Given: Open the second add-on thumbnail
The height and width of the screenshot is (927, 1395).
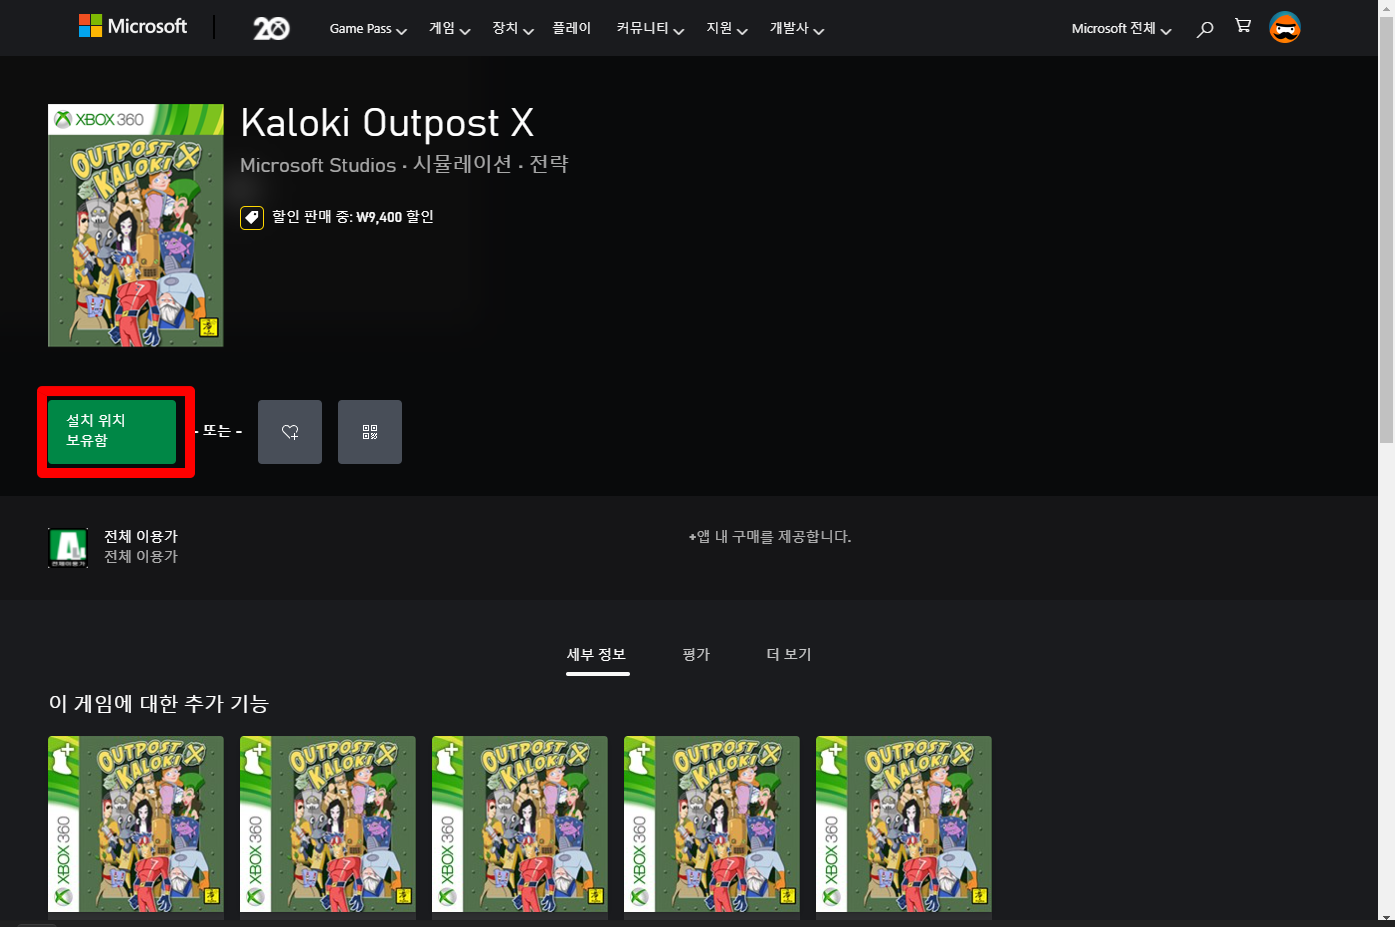Looking at the screenshot, I should click(328, 824).
